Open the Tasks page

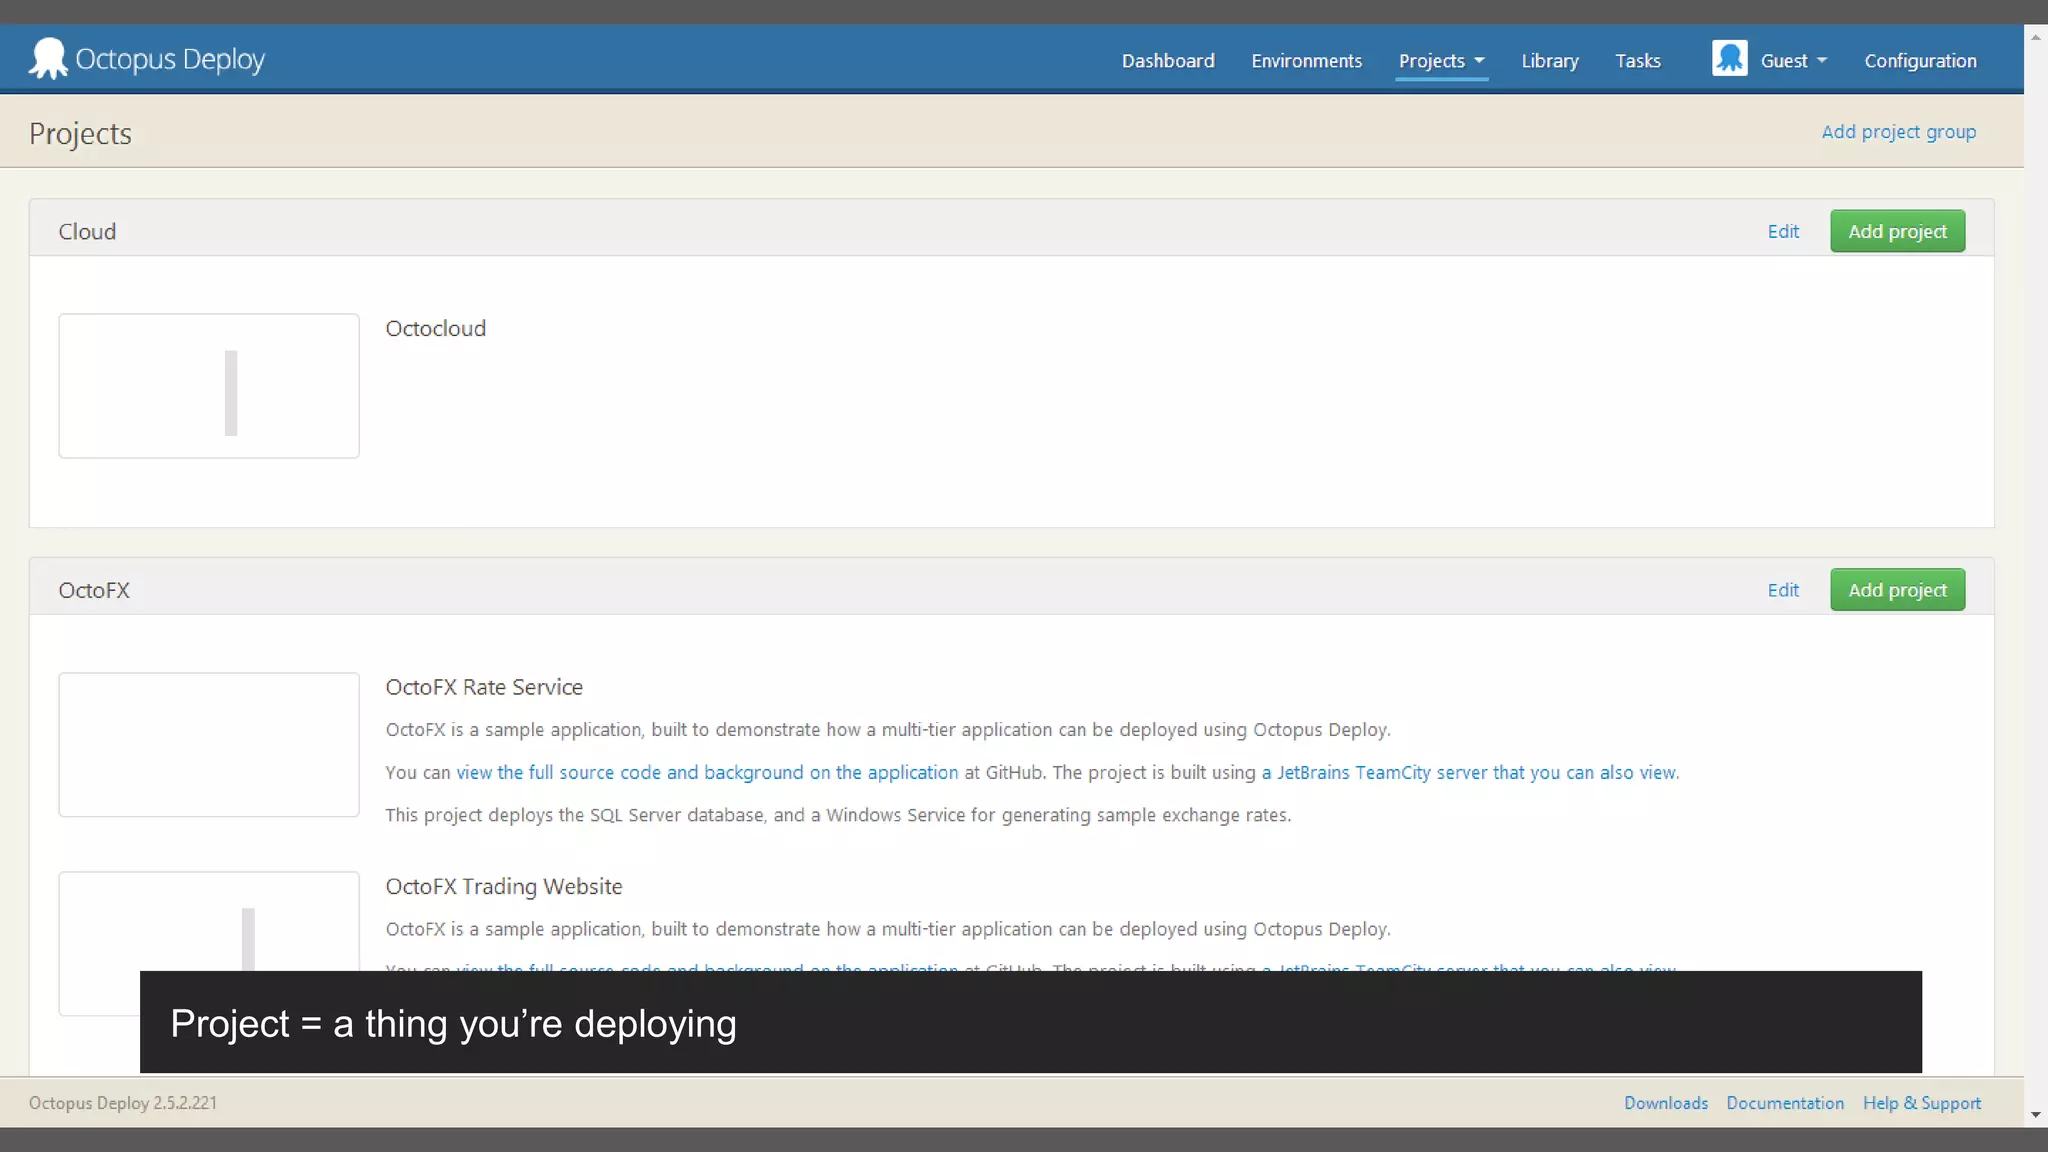point(1637,61)
